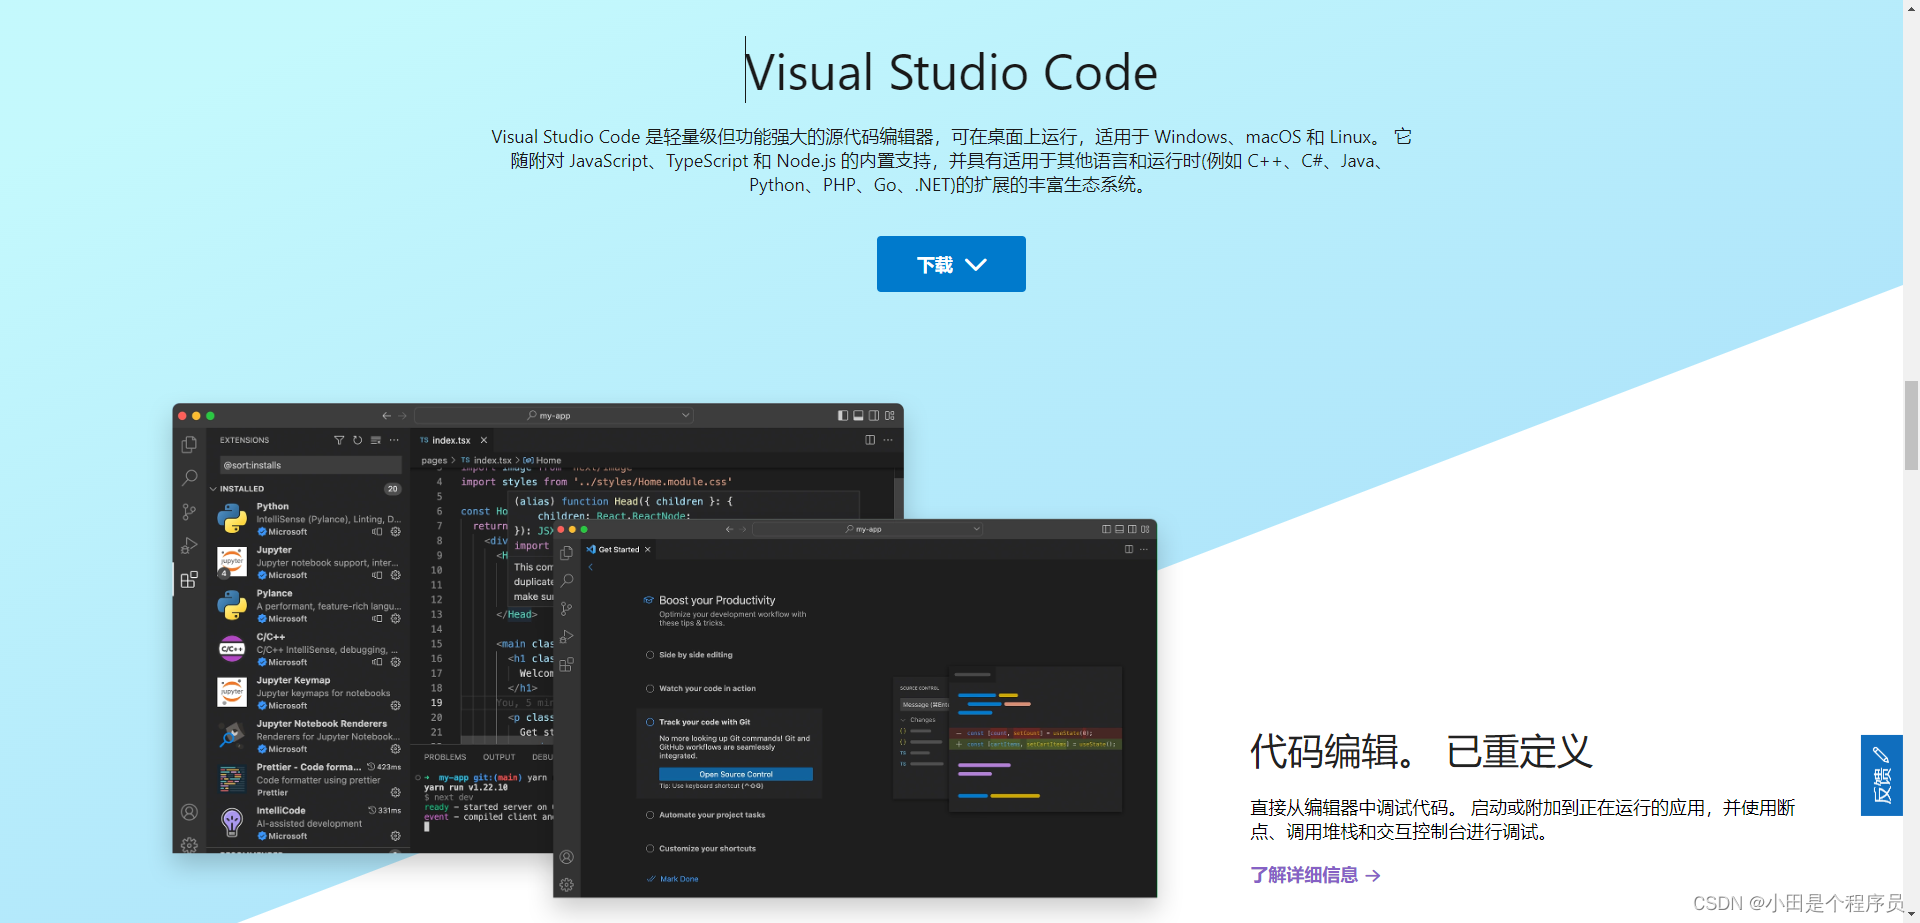This screenshot has height=923, width=1920.
Task: Open Manage gear in front Get Started window
Action: point(567,885)
